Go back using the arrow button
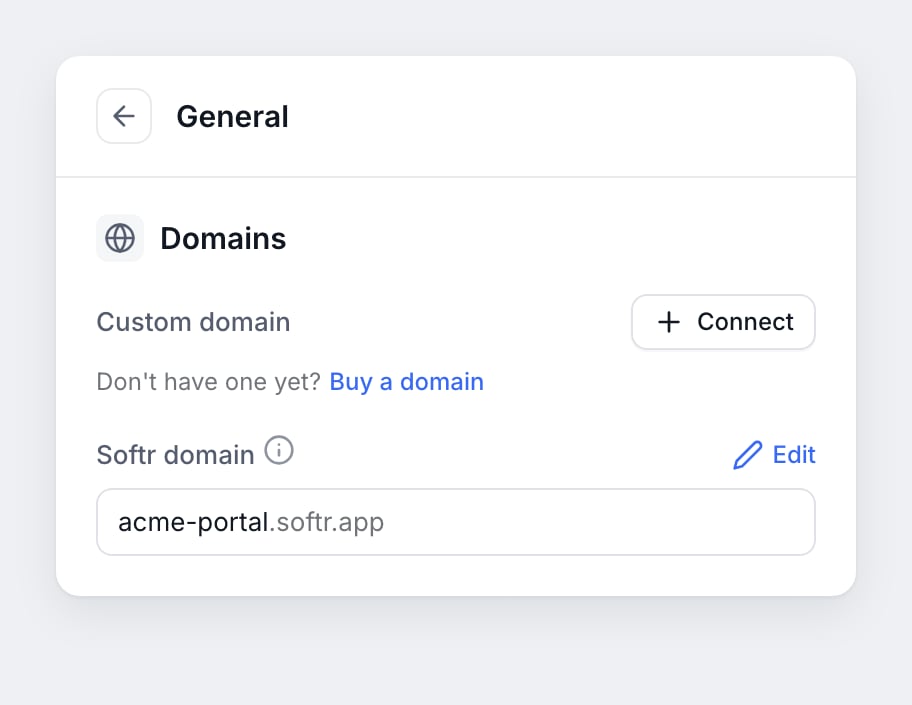This screenshot has height=705, width=912. coord(124,116)
